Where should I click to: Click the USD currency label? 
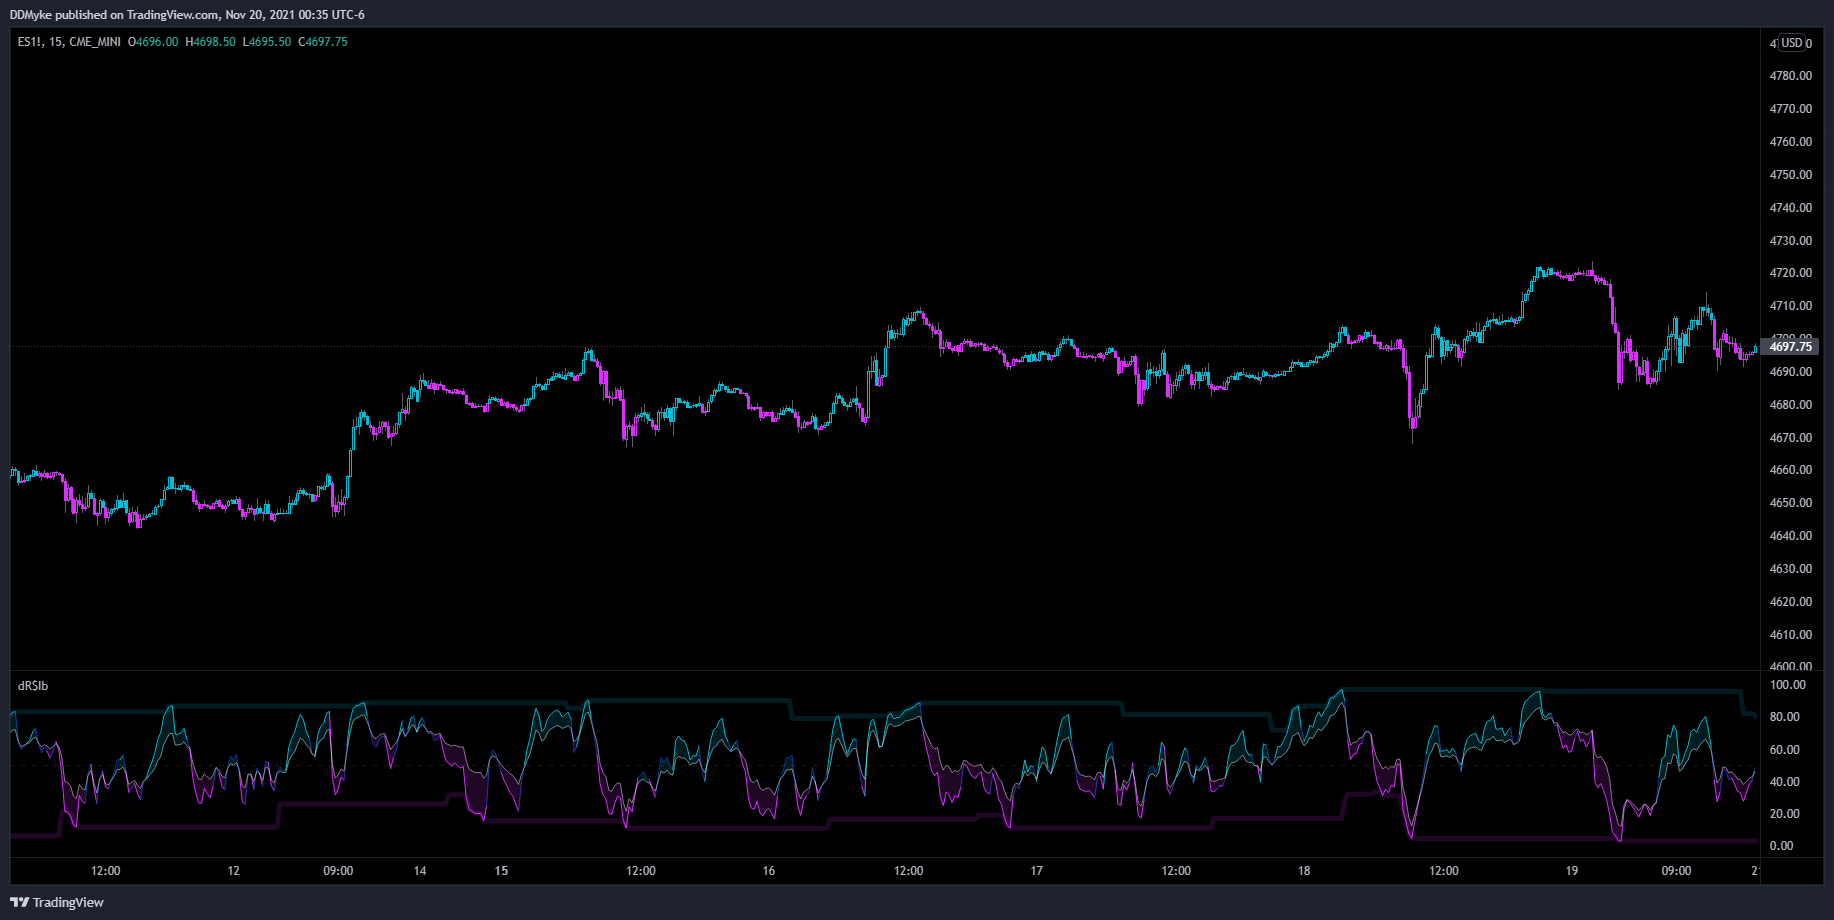coord(1792,43)
